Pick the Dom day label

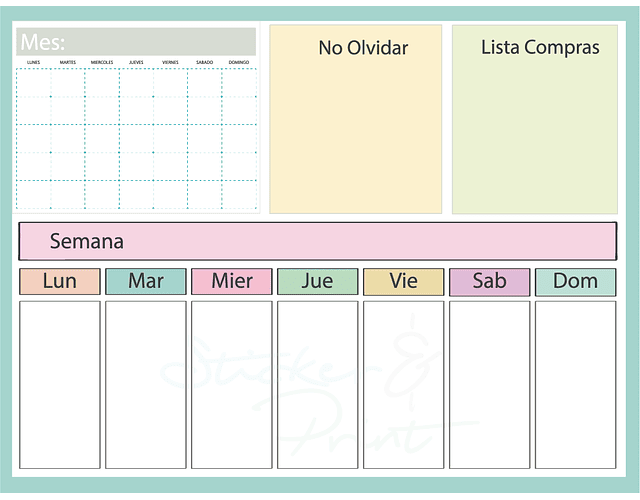point(575,281)
